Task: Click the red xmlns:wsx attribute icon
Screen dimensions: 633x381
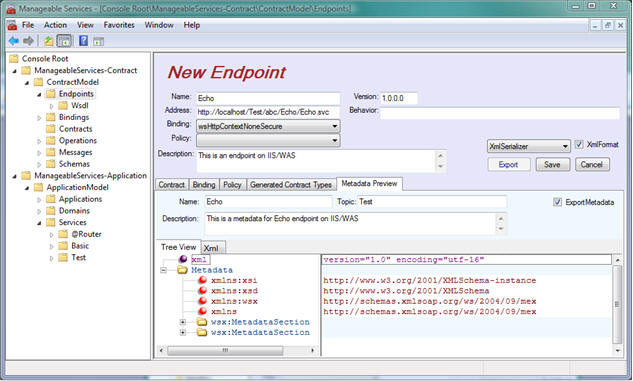Action: pos(203,301)
